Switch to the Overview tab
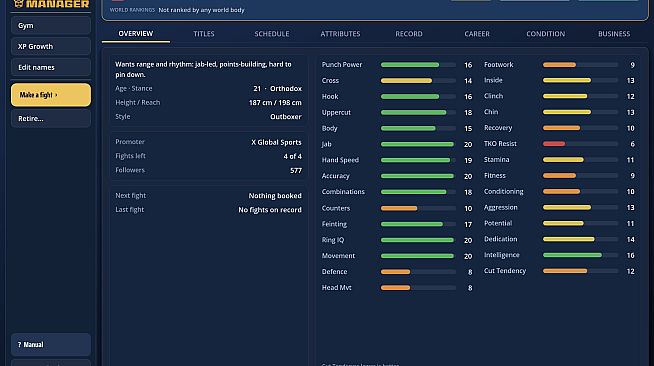The width and height of the screenshot is (654, 366). [x=136, y=34]
